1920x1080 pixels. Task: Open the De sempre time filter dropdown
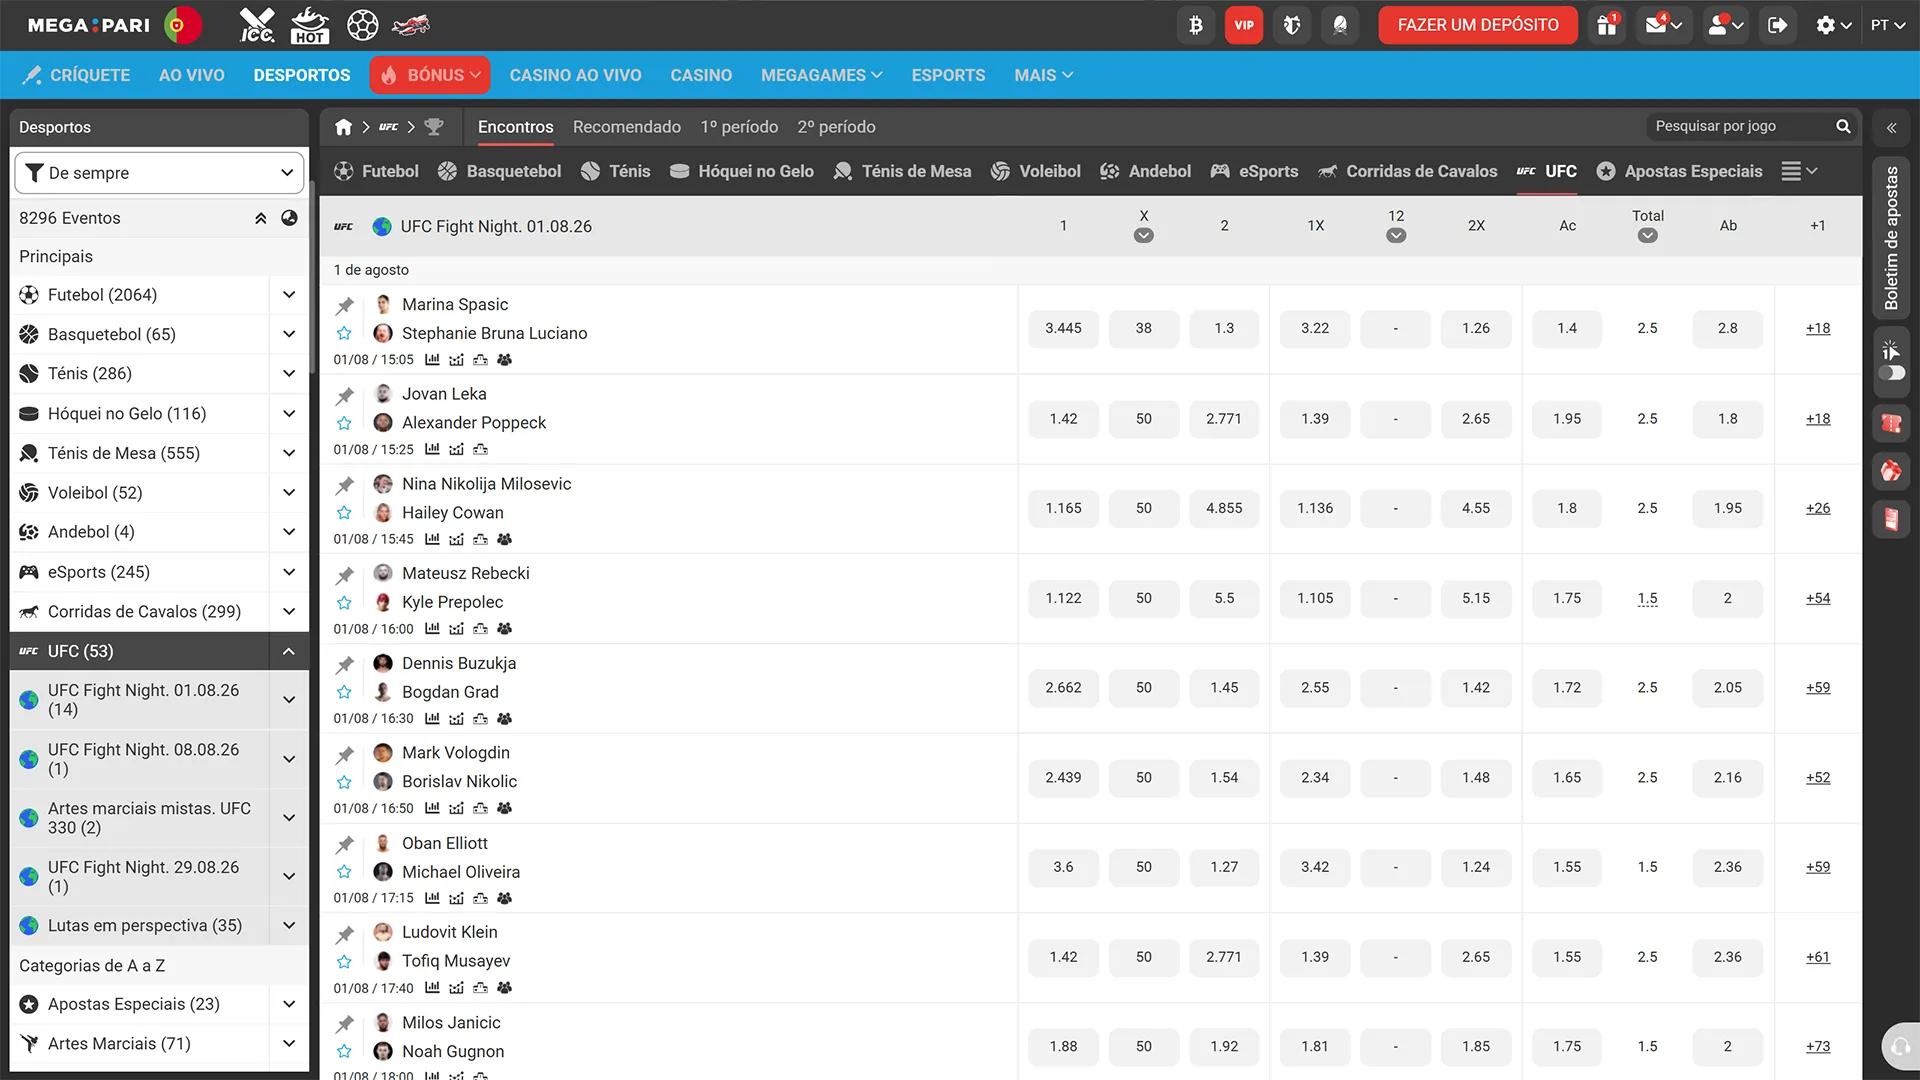click(160, 173)
